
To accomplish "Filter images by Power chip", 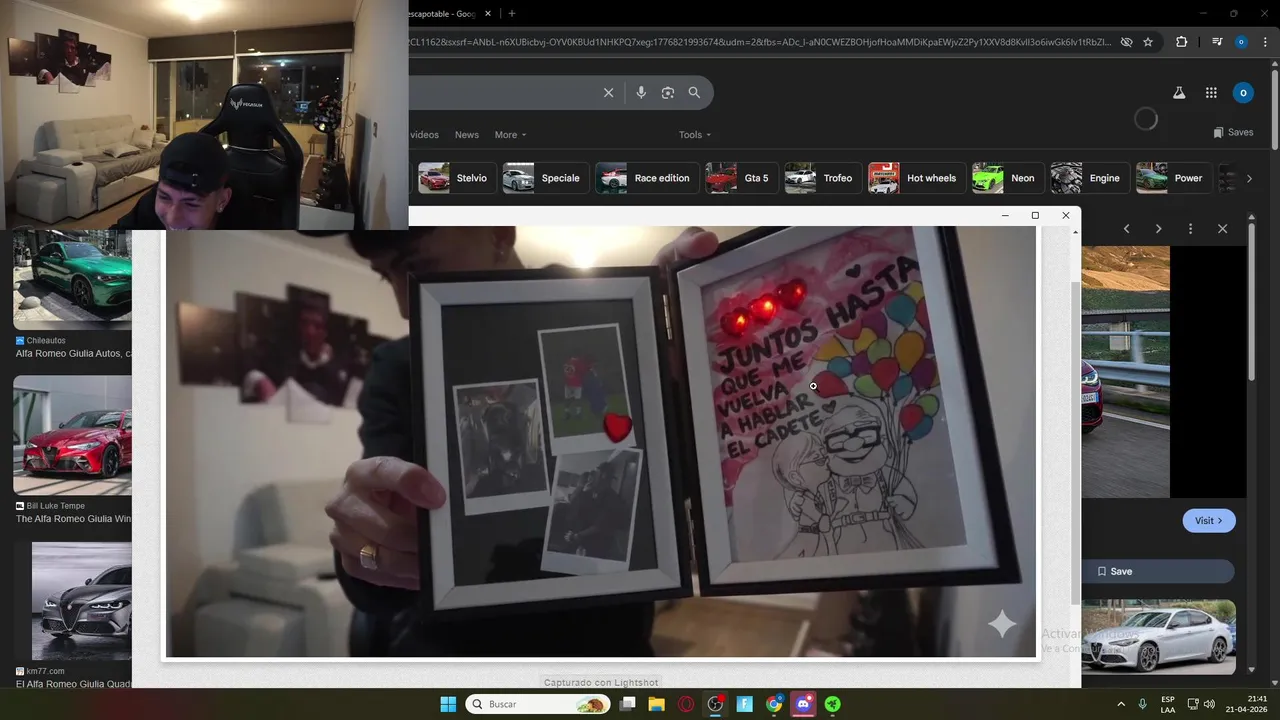I will point(1173,178).
